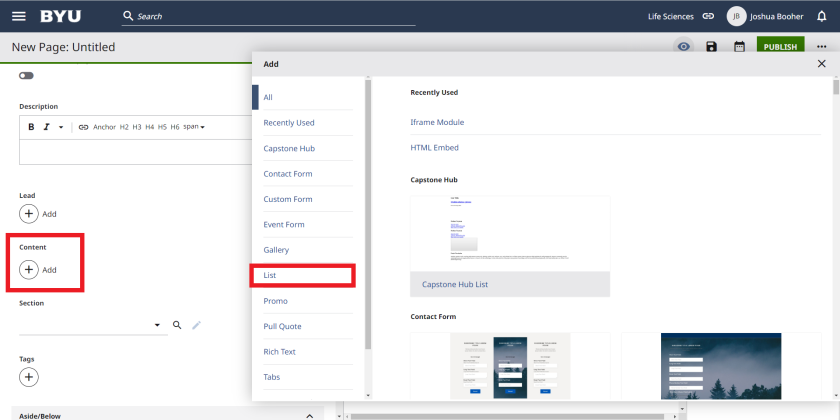
Task: Add a tag with the plus icon
Action: [29, 377]
